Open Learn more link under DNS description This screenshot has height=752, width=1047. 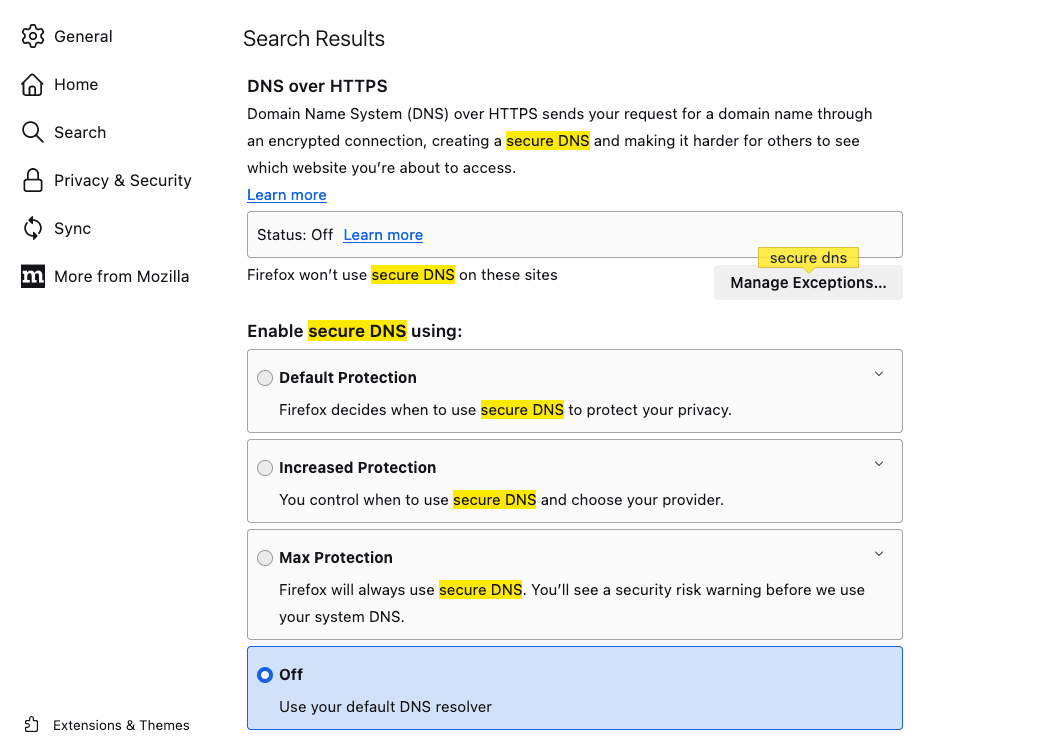[286, 195]
